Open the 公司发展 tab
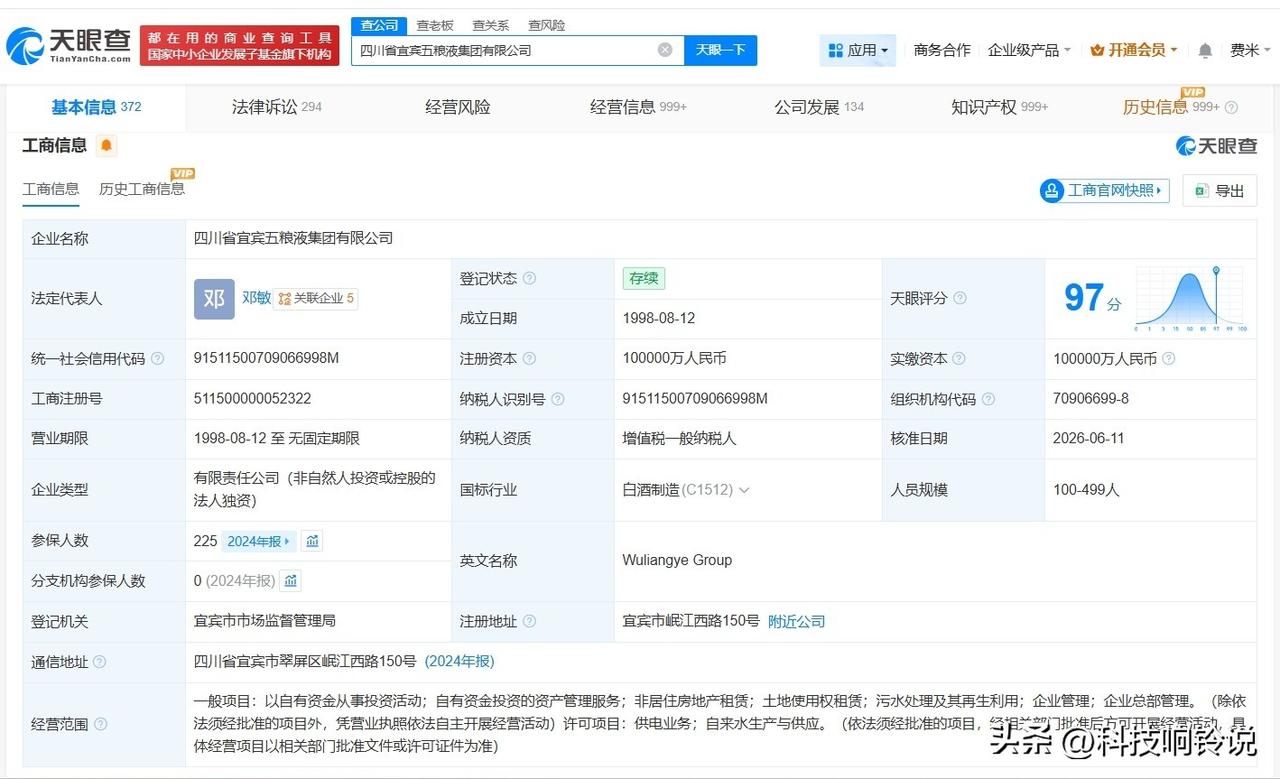This screenshot has height=779, width=1280. click(818, 107)
